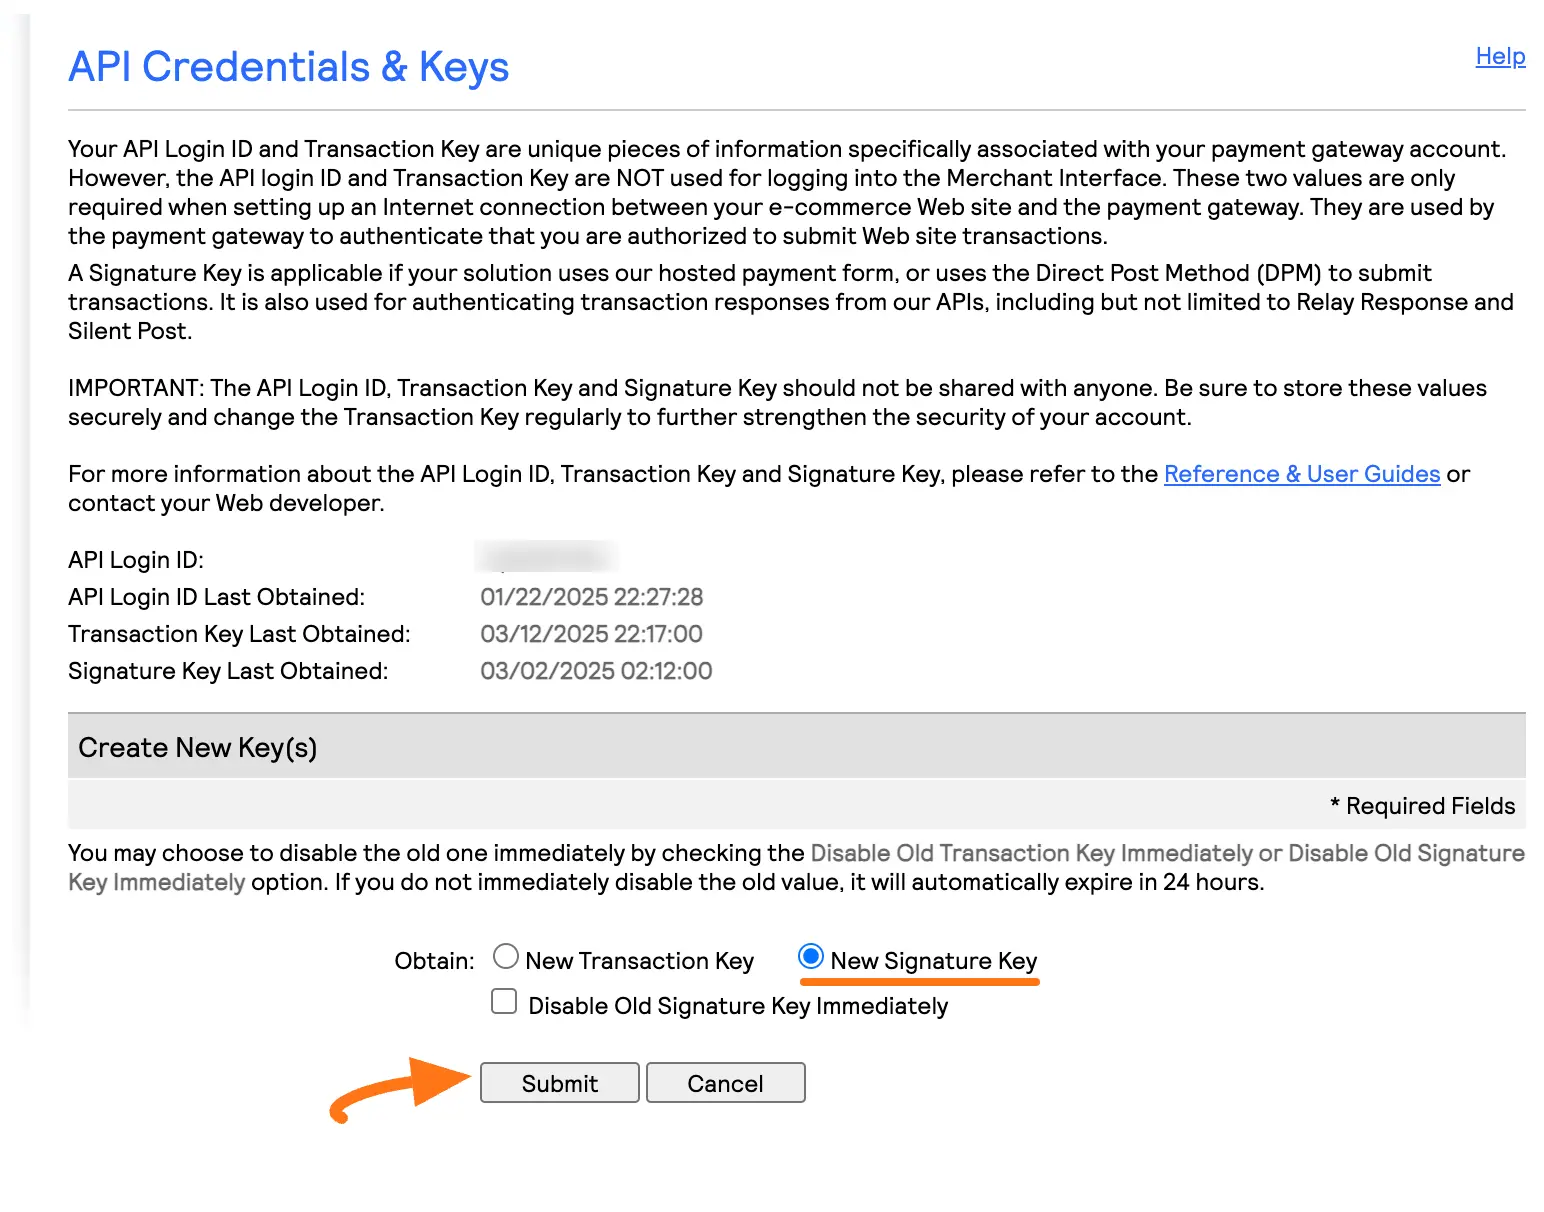The width and height of the screenshot is (1544, 1212).
Task: Open the Help link
Action: pyautogui.click(x=1500, y=56)
